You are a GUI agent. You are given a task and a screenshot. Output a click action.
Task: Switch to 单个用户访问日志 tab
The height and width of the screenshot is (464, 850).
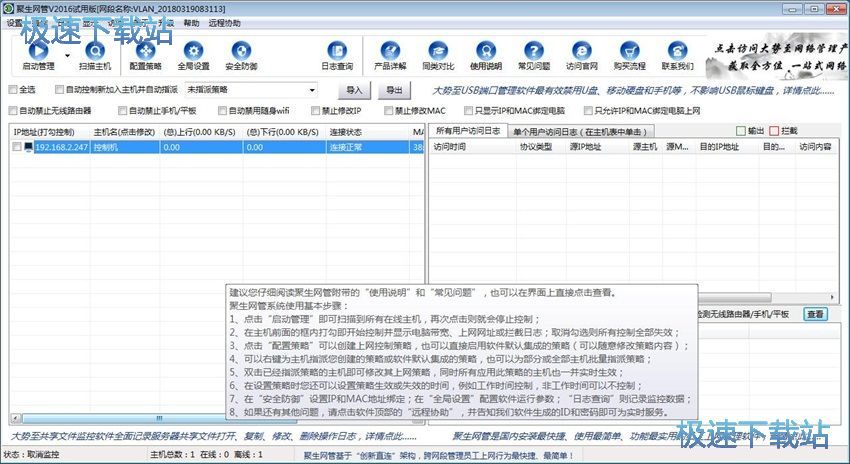click(x=581, y=132)
